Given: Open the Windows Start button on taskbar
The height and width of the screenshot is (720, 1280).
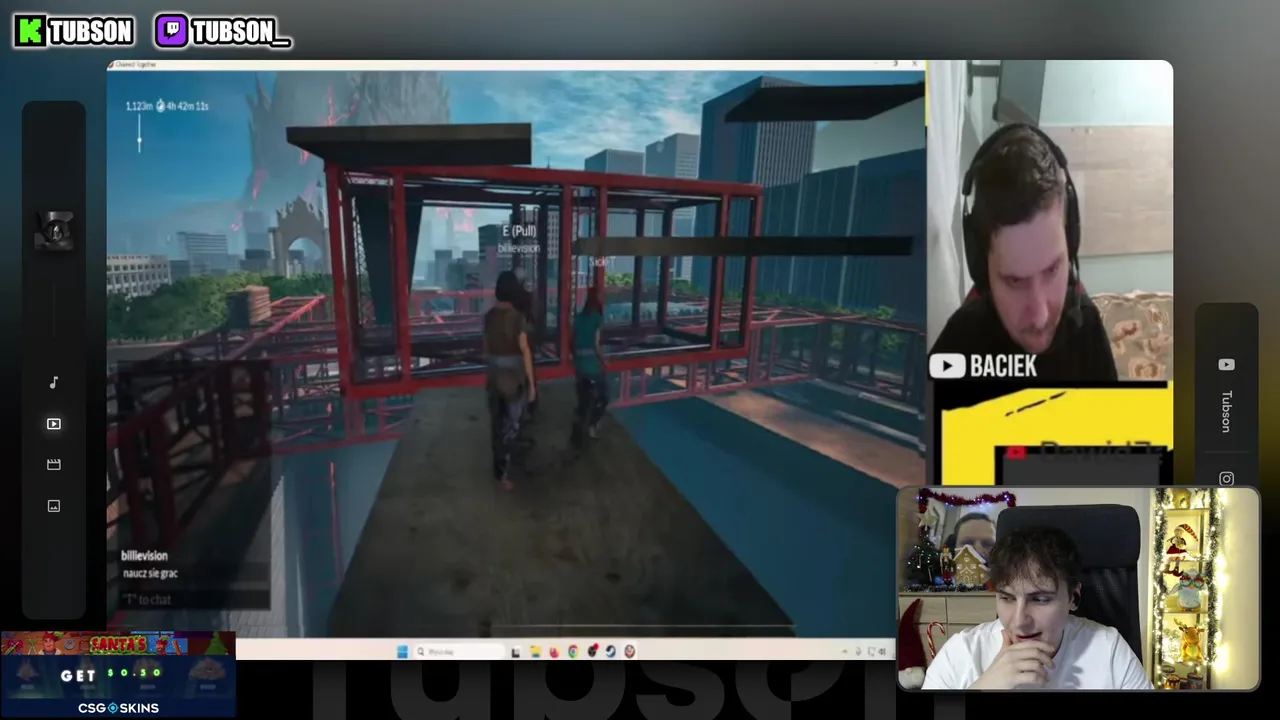Looking at the screenshot, I should tap(402, 651).
